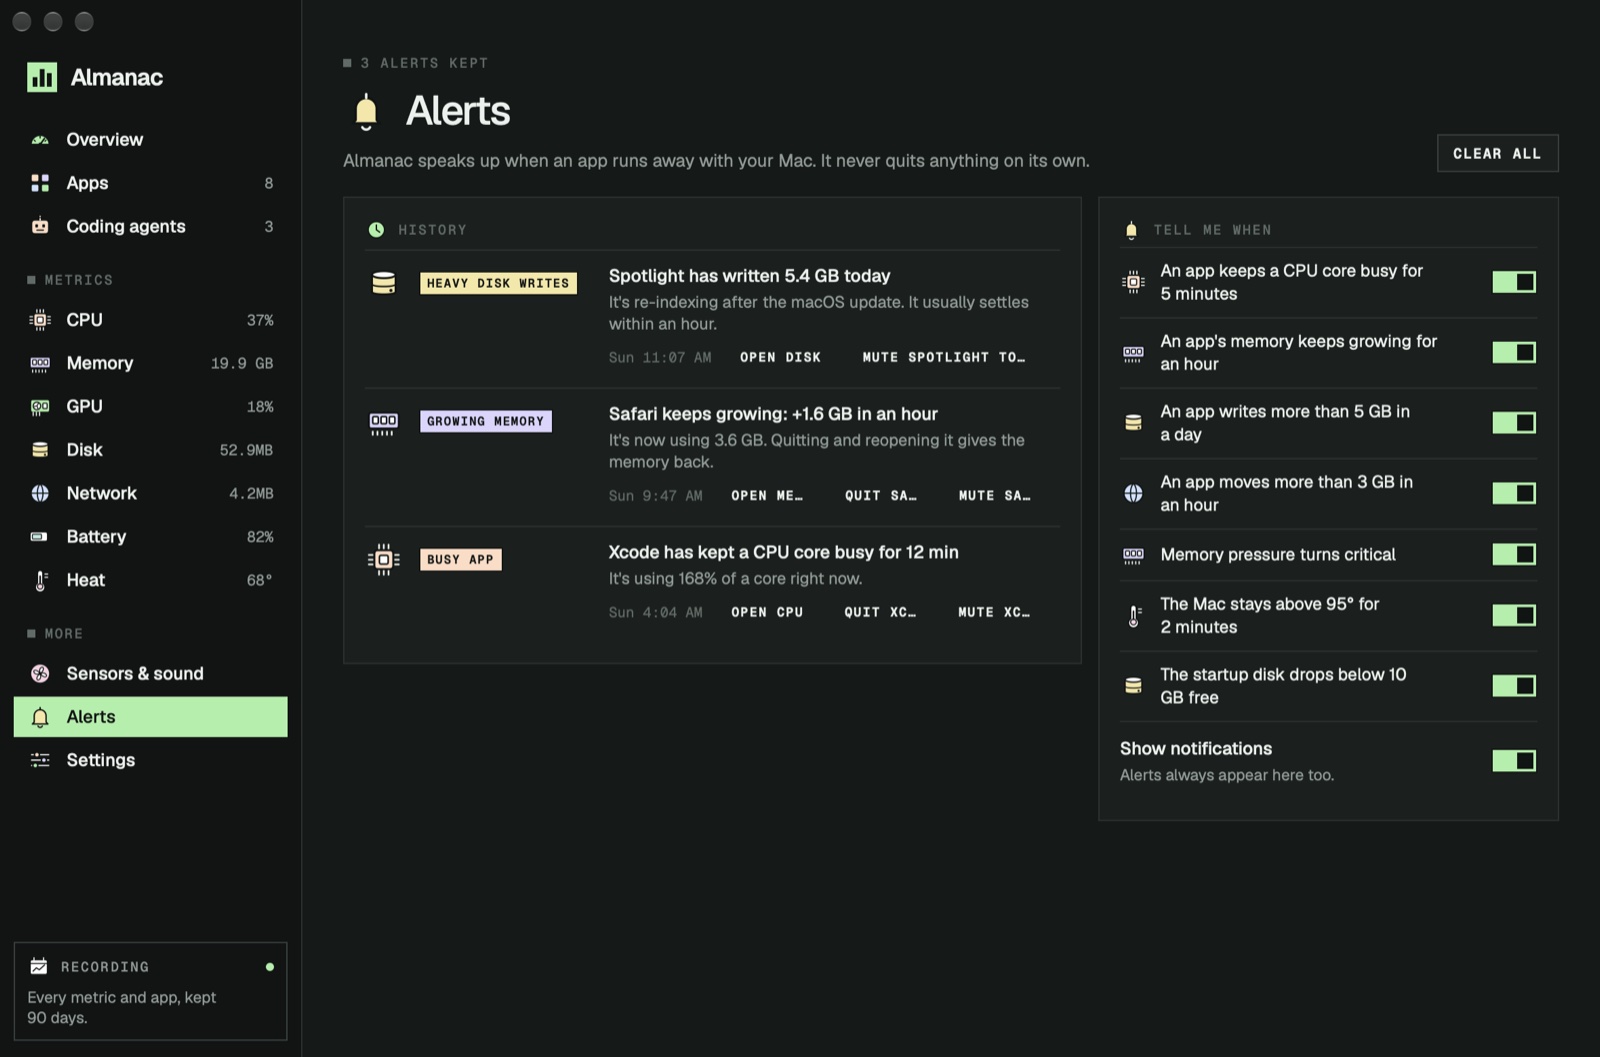
Task: Click the Battery 82% value in sidebar
Action: [x=260, y=537]
